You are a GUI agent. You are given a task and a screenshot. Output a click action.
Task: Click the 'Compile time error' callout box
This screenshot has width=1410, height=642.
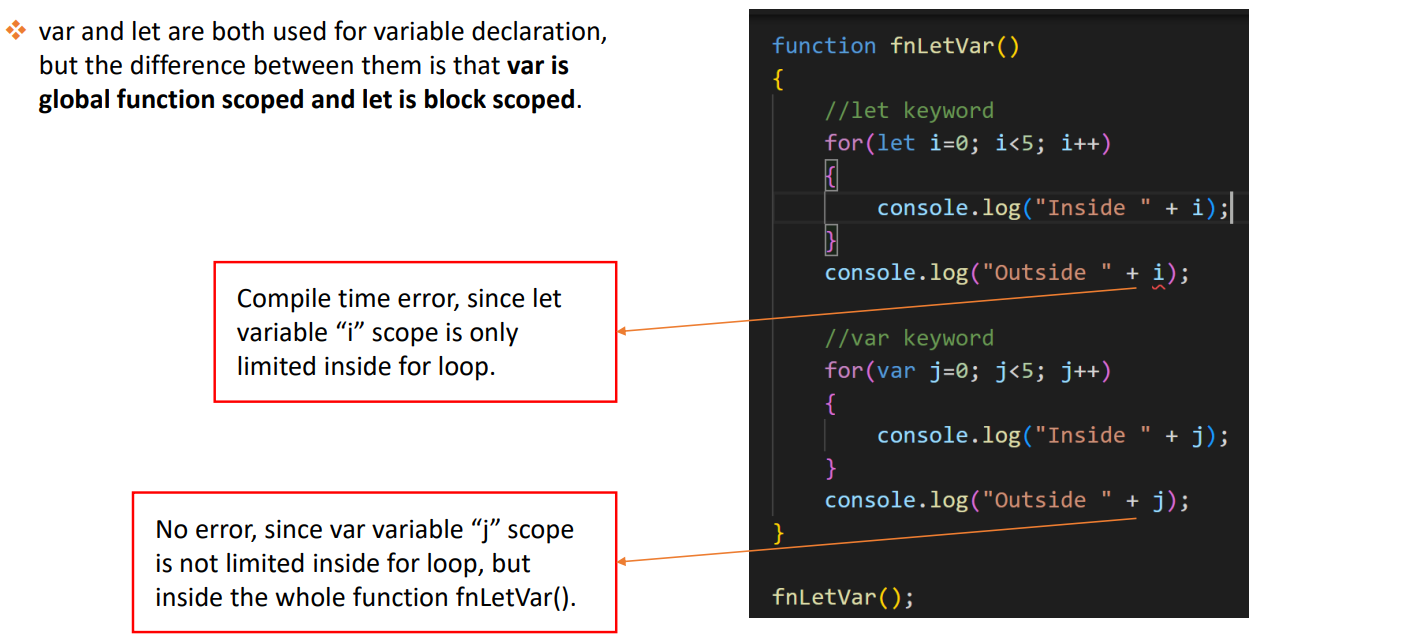(x=415, y=332)
